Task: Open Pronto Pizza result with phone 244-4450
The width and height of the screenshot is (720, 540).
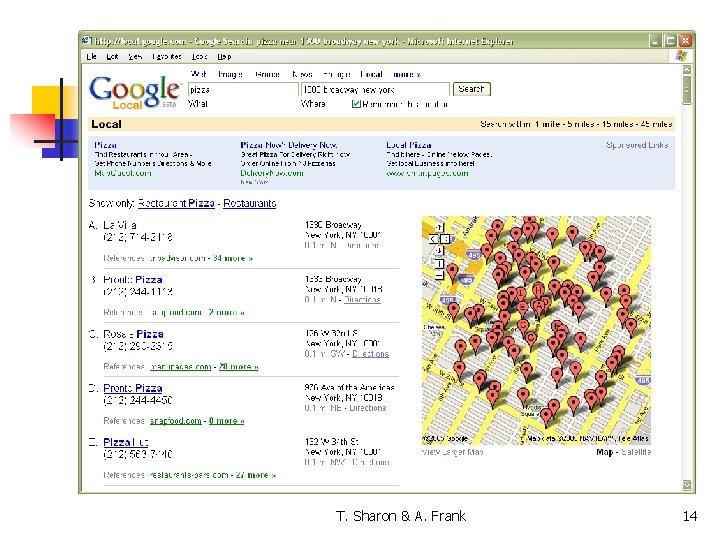Action: click(x=133, y=388)
